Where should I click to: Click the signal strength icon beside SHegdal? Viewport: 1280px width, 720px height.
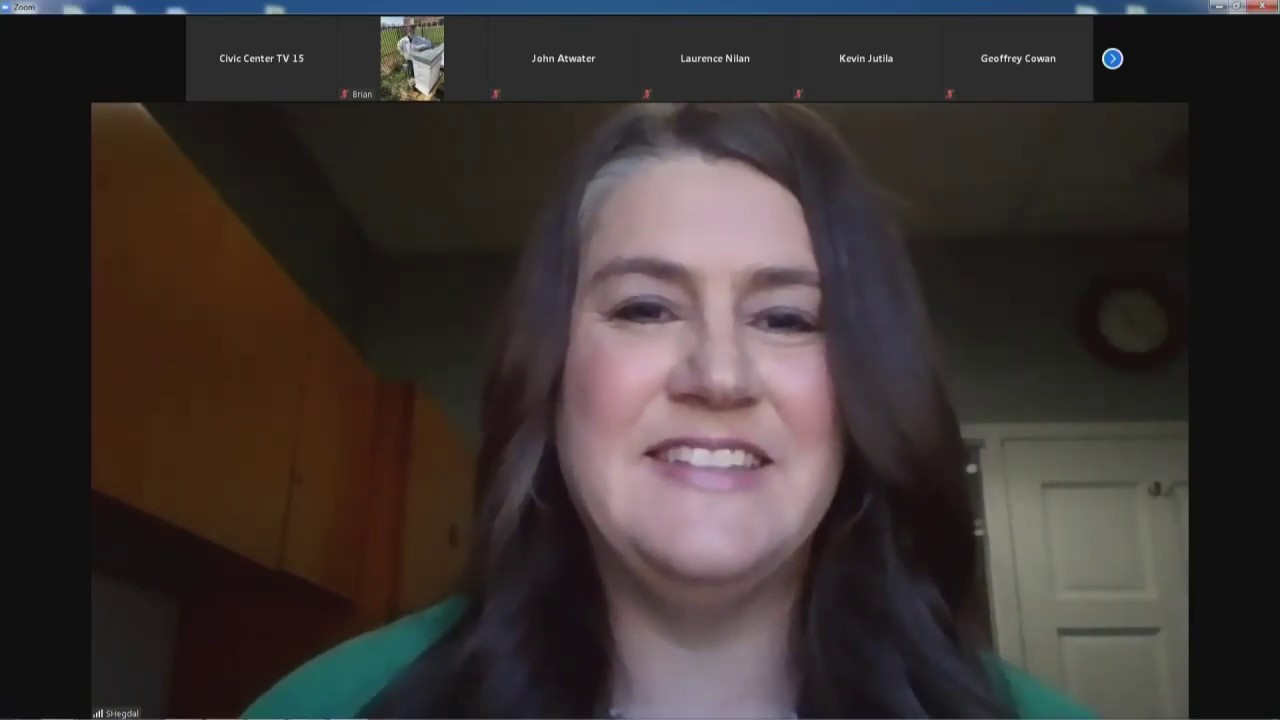98,713
